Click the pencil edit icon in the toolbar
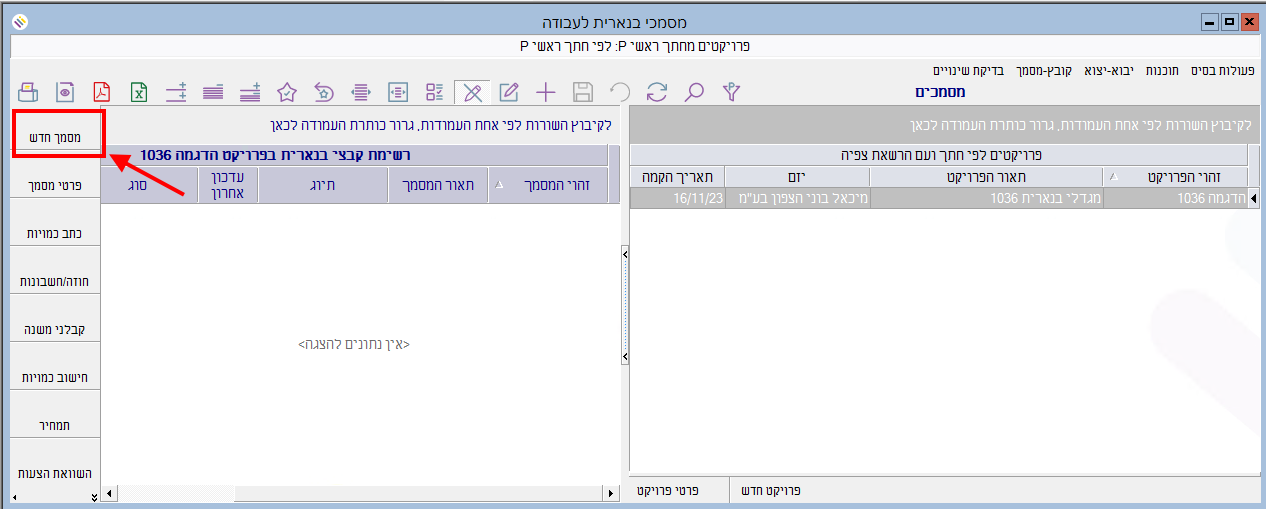The width and height of the screenshot is (1266, 509). pyautogui.click(x=509, y=92)
